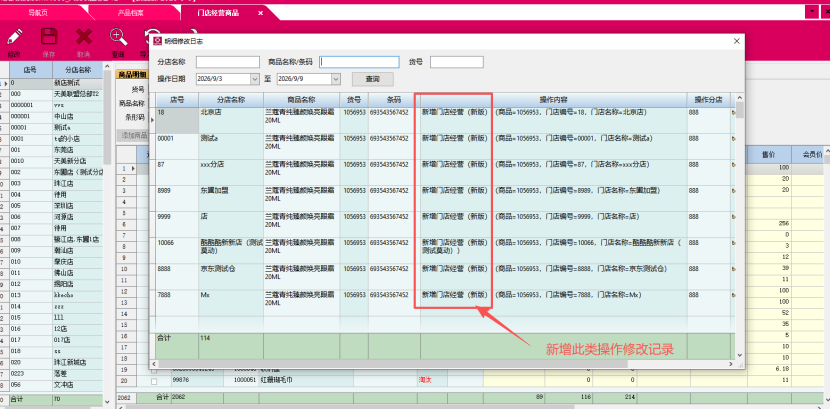830x409 pixels.
Task: Select the 北京店 row in the log table
Action: tap(445, 120)
